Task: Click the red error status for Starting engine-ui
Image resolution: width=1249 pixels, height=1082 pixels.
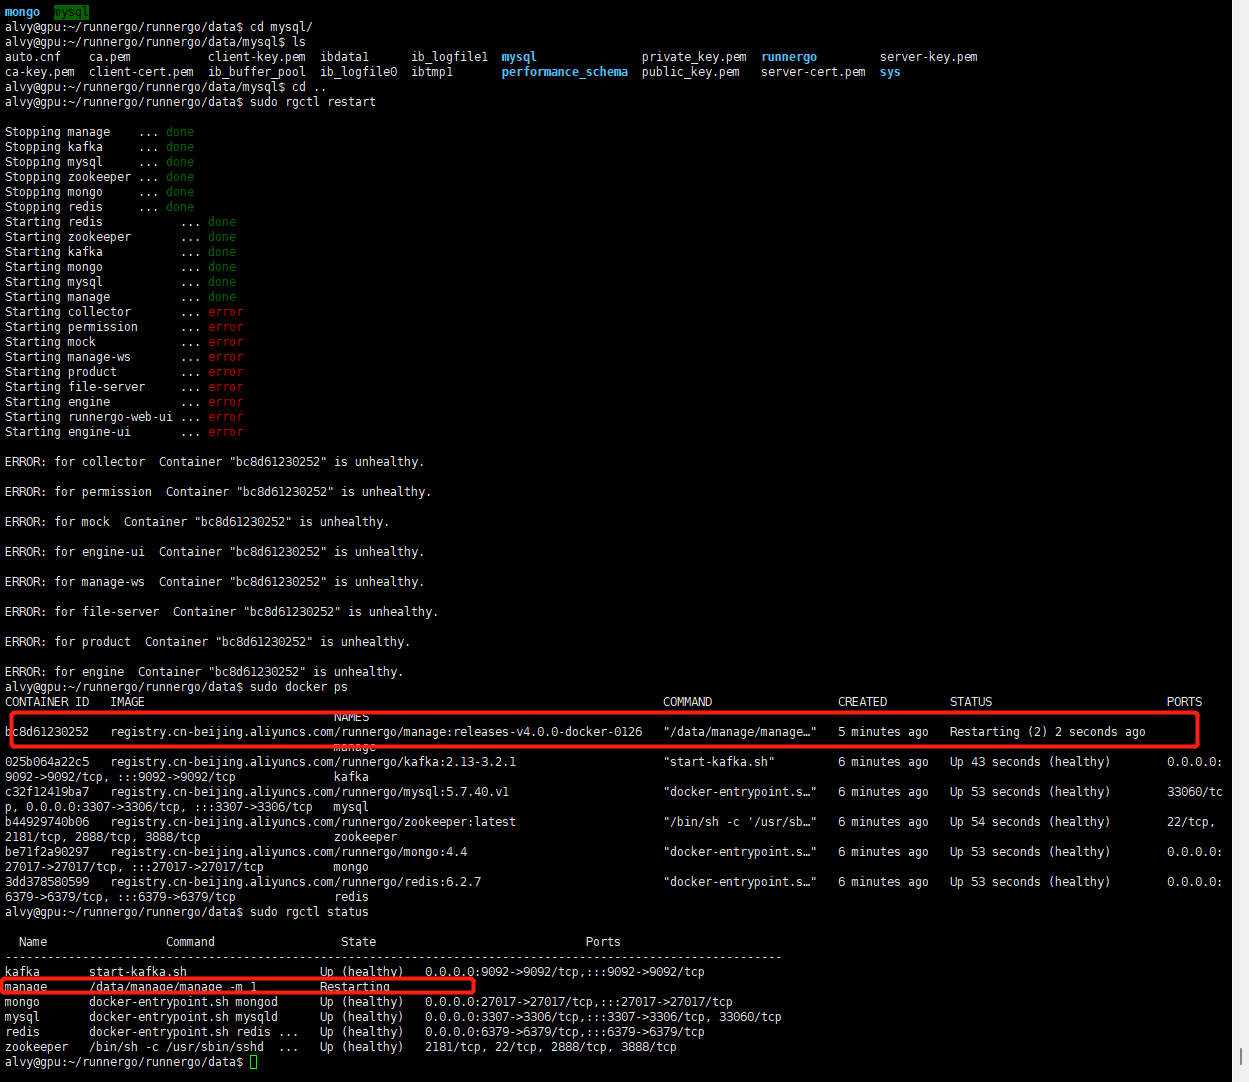Action: point(225,432)
